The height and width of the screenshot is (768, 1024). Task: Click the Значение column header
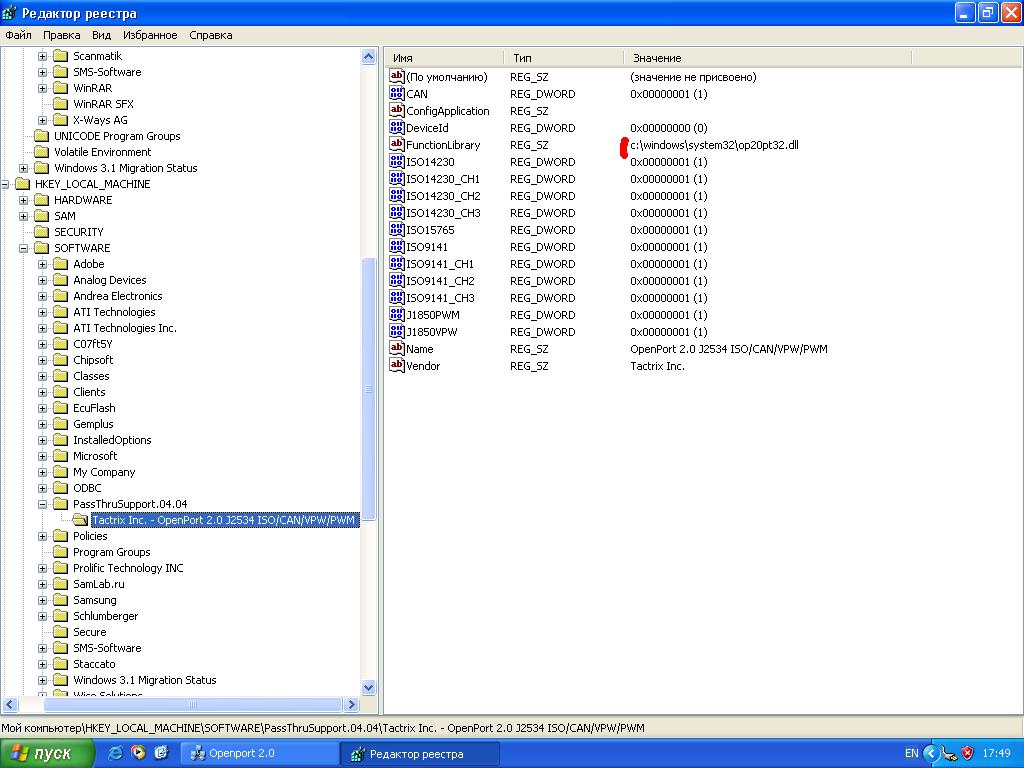[767, 58]
